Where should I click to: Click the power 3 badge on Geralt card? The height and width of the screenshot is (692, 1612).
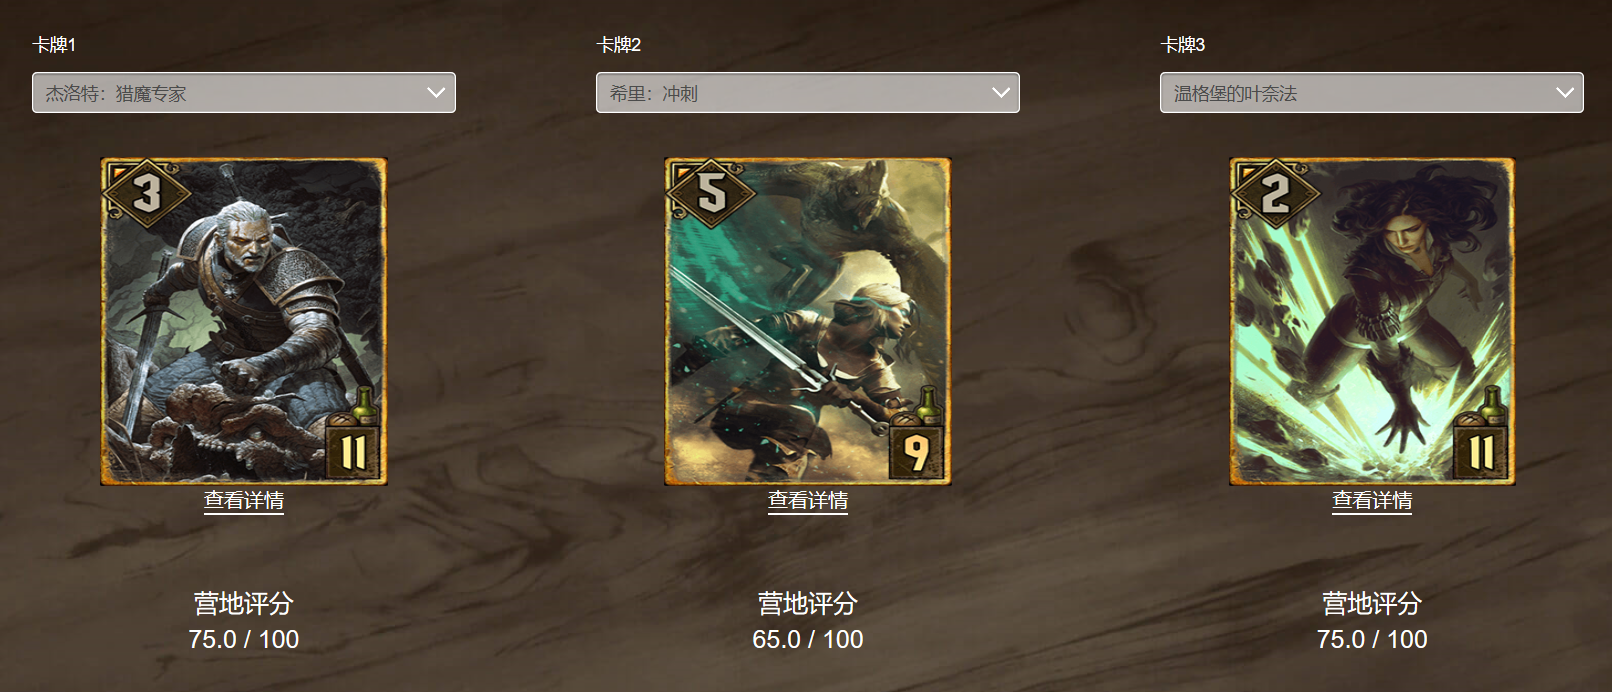coord(146,193)
